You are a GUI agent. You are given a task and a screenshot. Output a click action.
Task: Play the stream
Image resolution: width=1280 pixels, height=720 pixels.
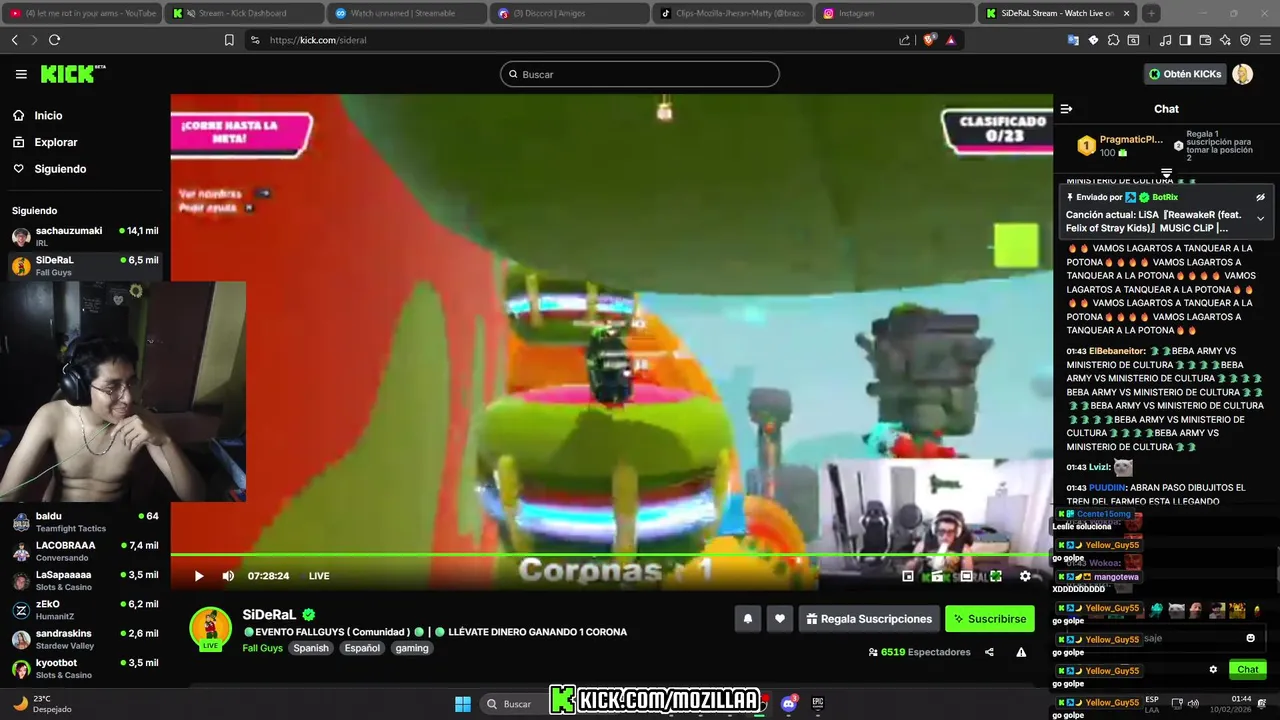(198, 576)
